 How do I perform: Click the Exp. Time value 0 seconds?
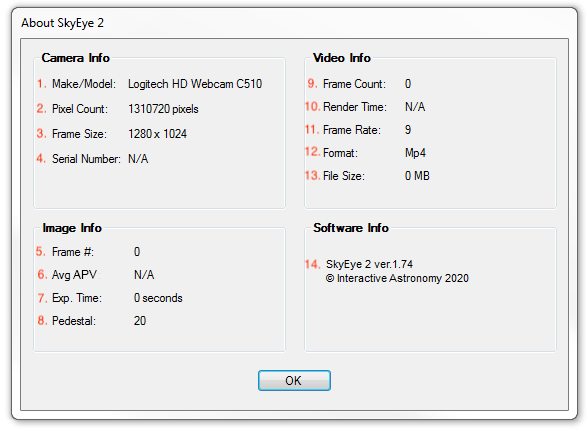click(x=158, y=298)
